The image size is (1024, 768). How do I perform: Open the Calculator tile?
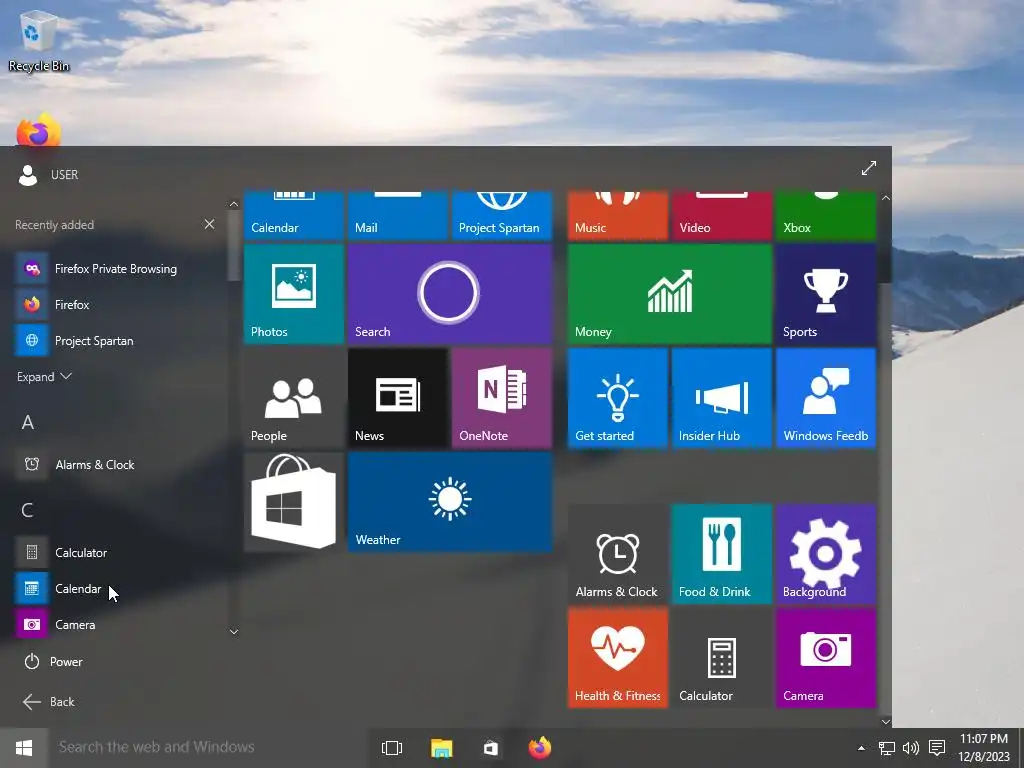pos(722,658)
